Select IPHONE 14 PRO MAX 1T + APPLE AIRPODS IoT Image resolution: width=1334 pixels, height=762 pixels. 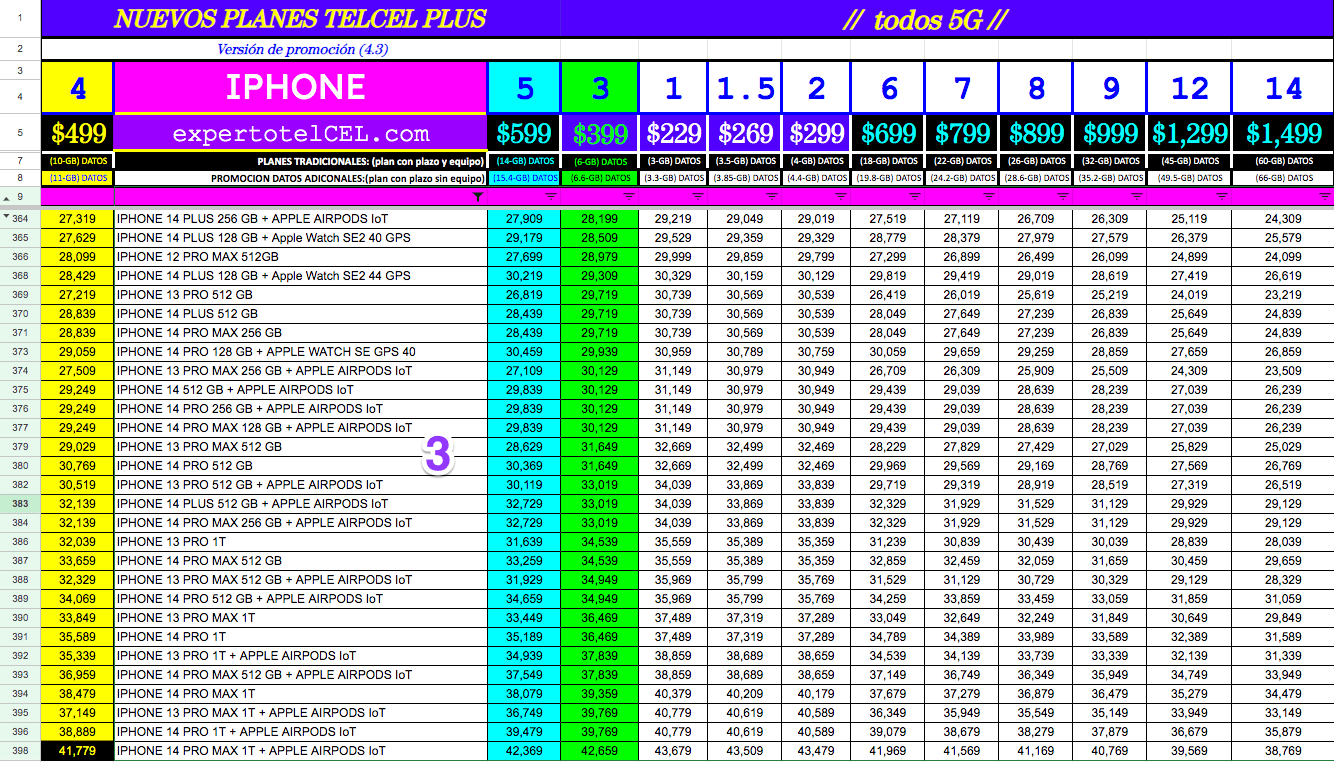pos(301,751)
